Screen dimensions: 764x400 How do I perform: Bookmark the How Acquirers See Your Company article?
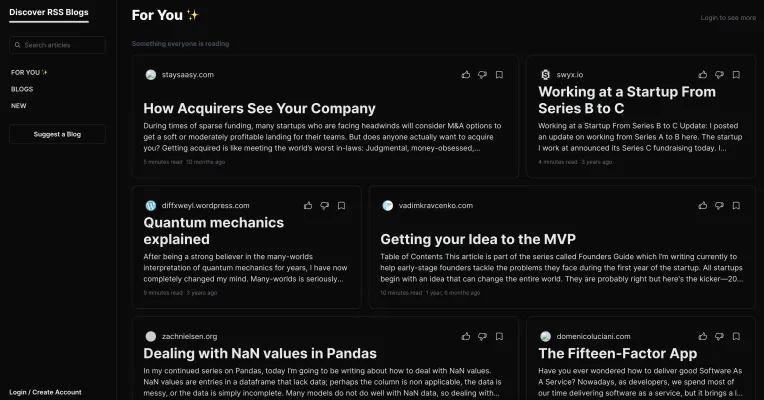click(499, 75)
